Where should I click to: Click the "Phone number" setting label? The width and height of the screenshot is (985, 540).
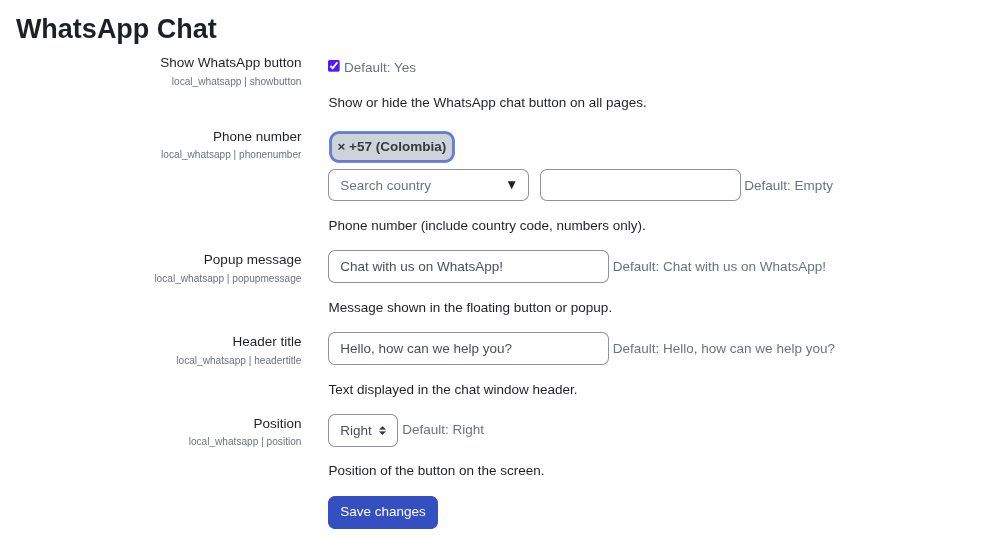pyautogui.click(x=257, y=137)
